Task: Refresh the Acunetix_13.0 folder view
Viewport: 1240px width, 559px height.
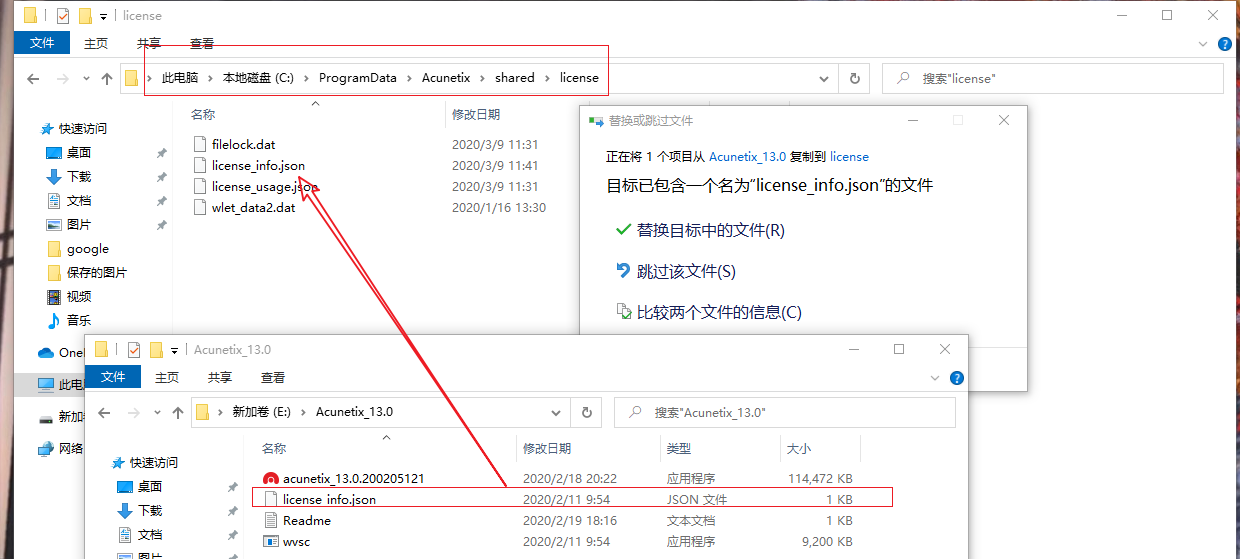Action: click(585, 412)
